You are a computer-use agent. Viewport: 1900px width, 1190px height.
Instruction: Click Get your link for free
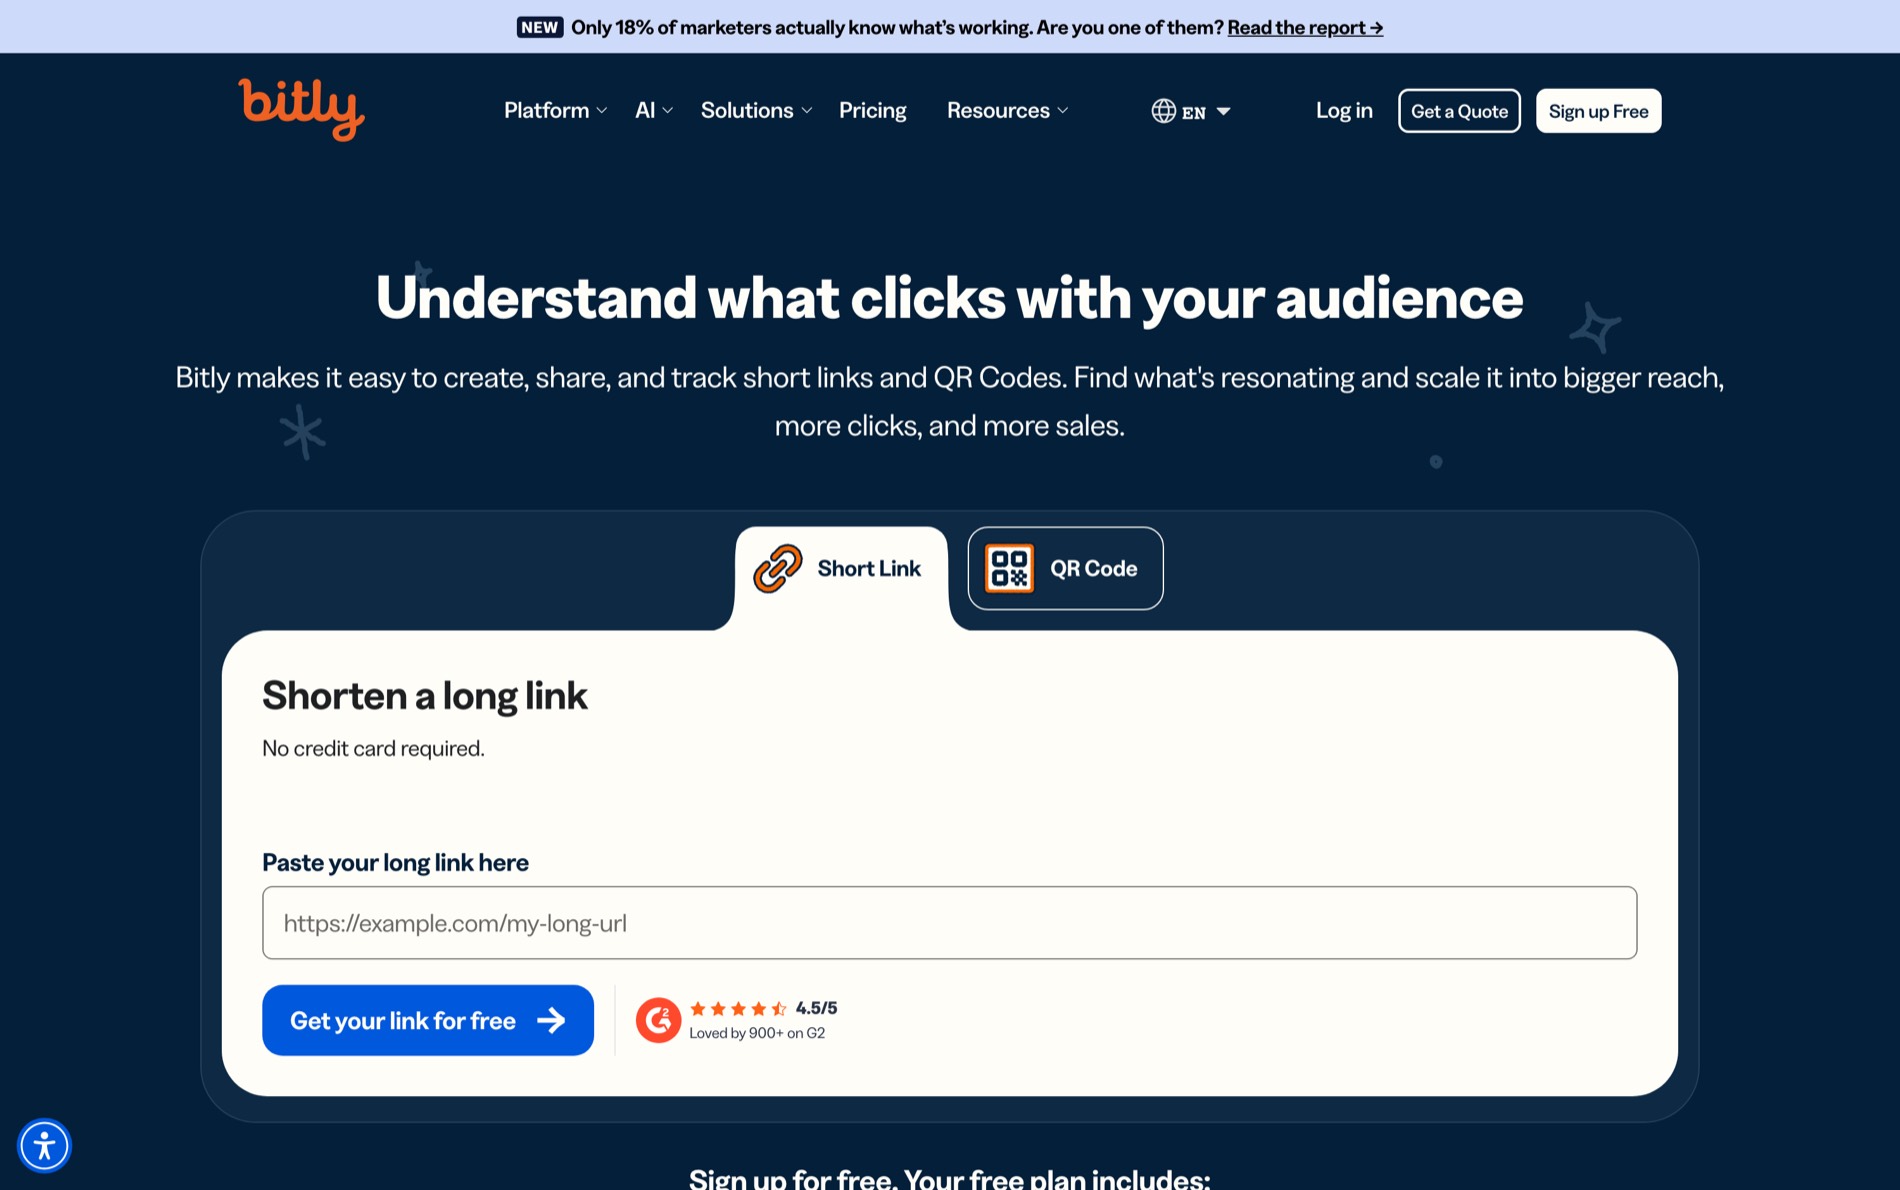(428, 1020)
